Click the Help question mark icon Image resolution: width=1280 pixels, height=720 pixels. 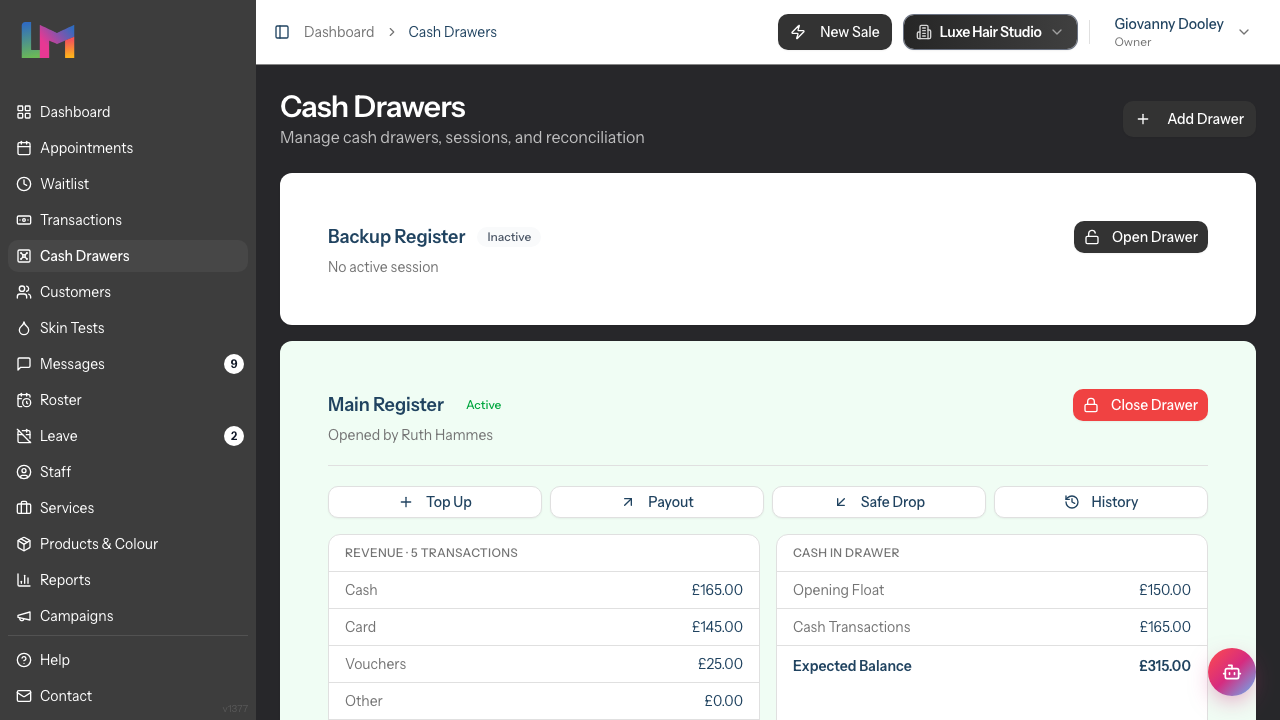pyautogui.click(x=24, y=660)
